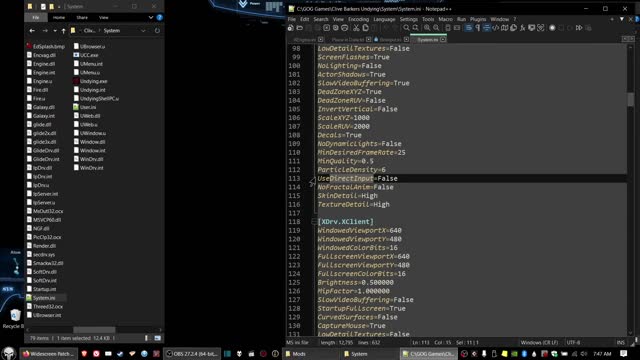
Task: Toggle Show All Characters pilcrow icon
Action: [478, 28]
